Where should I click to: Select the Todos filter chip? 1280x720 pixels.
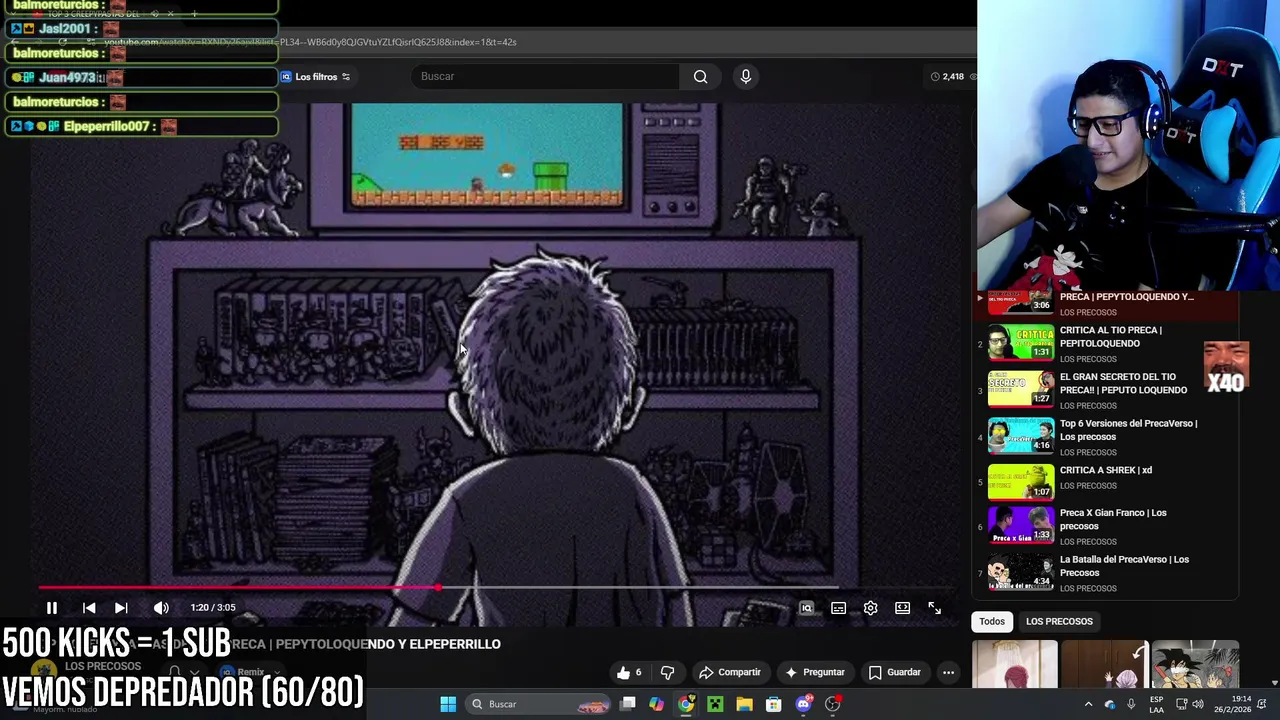coord(992,621)
